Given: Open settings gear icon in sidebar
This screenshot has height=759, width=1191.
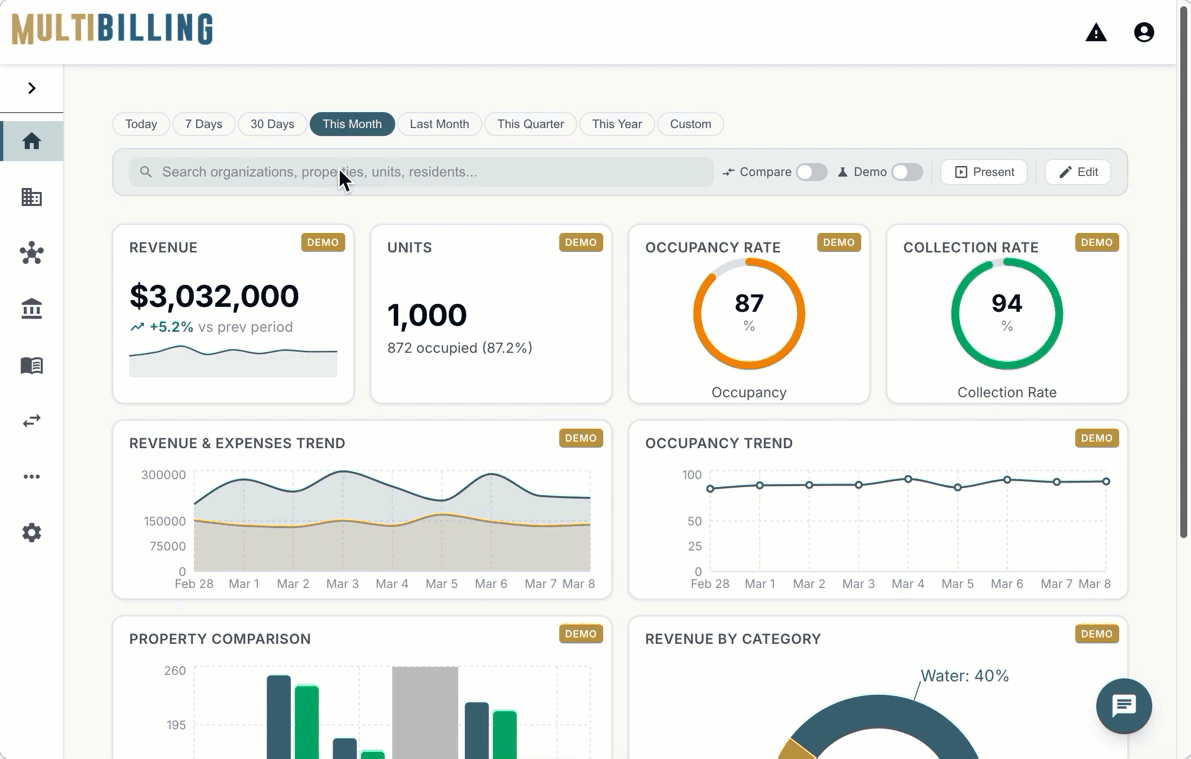Looking at the screenshot, I should [x=32, y=533].
